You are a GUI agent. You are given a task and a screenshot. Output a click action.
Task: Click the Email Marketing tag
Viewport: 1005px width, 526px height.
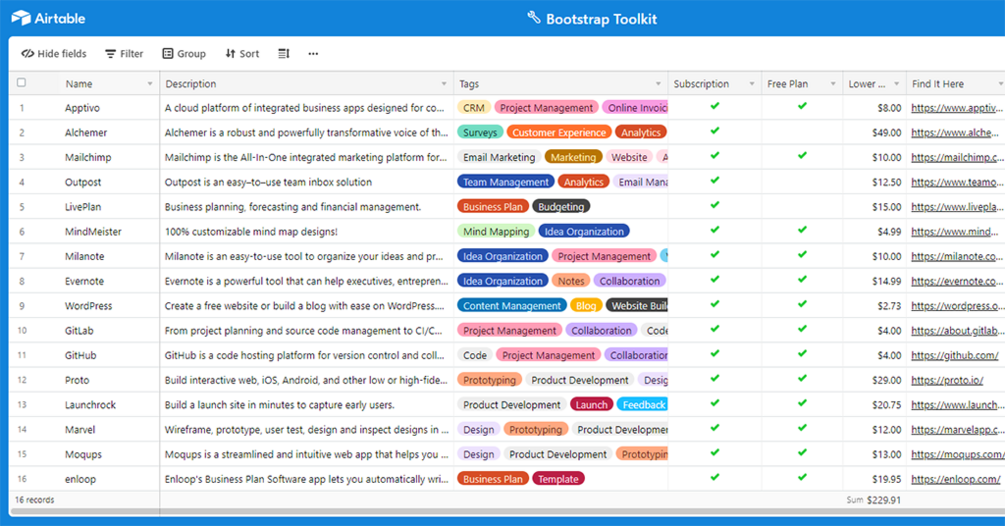499,158
